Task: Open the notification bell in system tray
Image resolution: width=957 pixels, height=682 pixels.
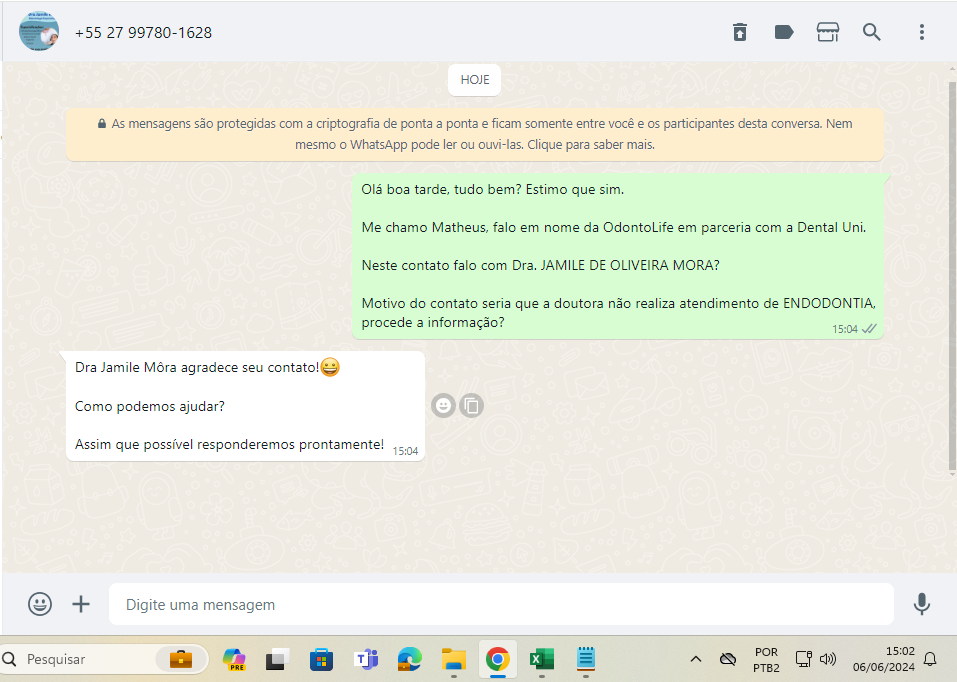Action: (930, 659)
